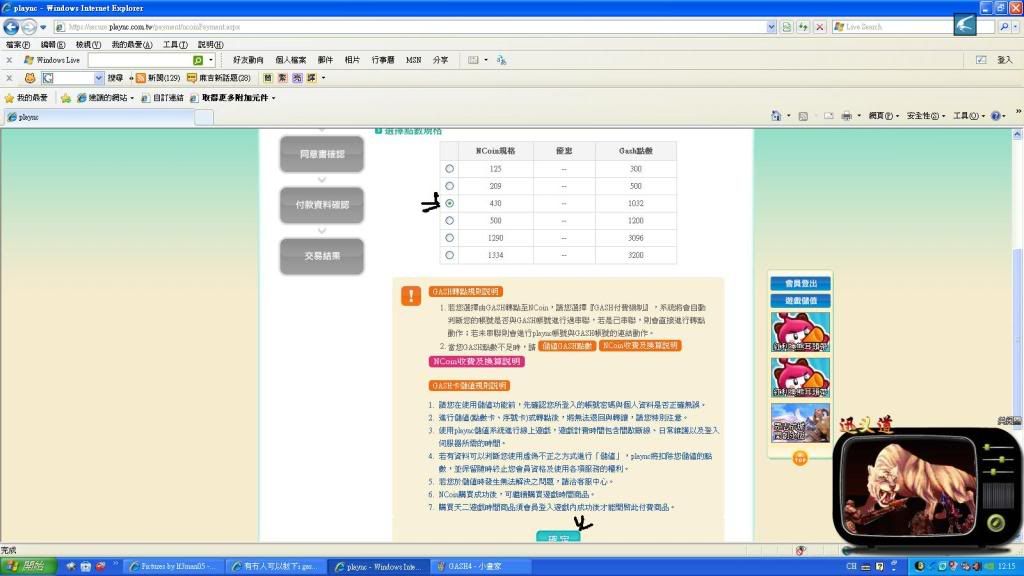Viewport: 1024px width, 576px height.
Task: Select the 500 NCoin radio option
Action: click(449, 220)
